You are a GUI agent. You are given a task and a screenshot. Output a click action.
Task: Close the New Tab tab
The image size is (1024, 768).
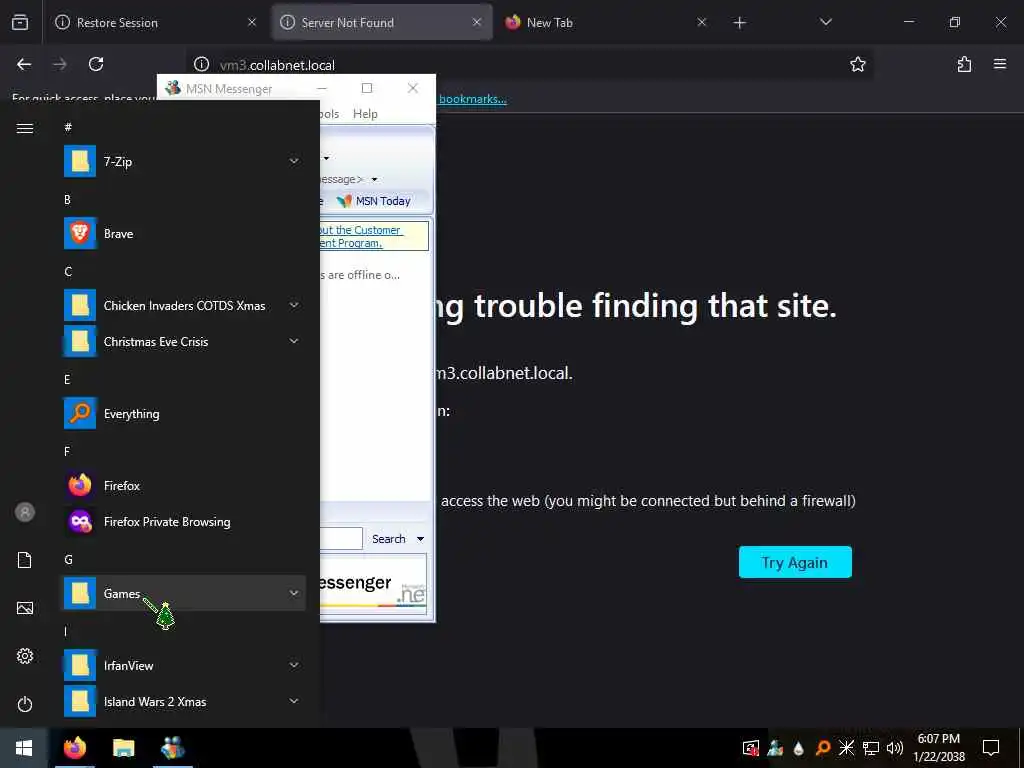pos(701,22)
